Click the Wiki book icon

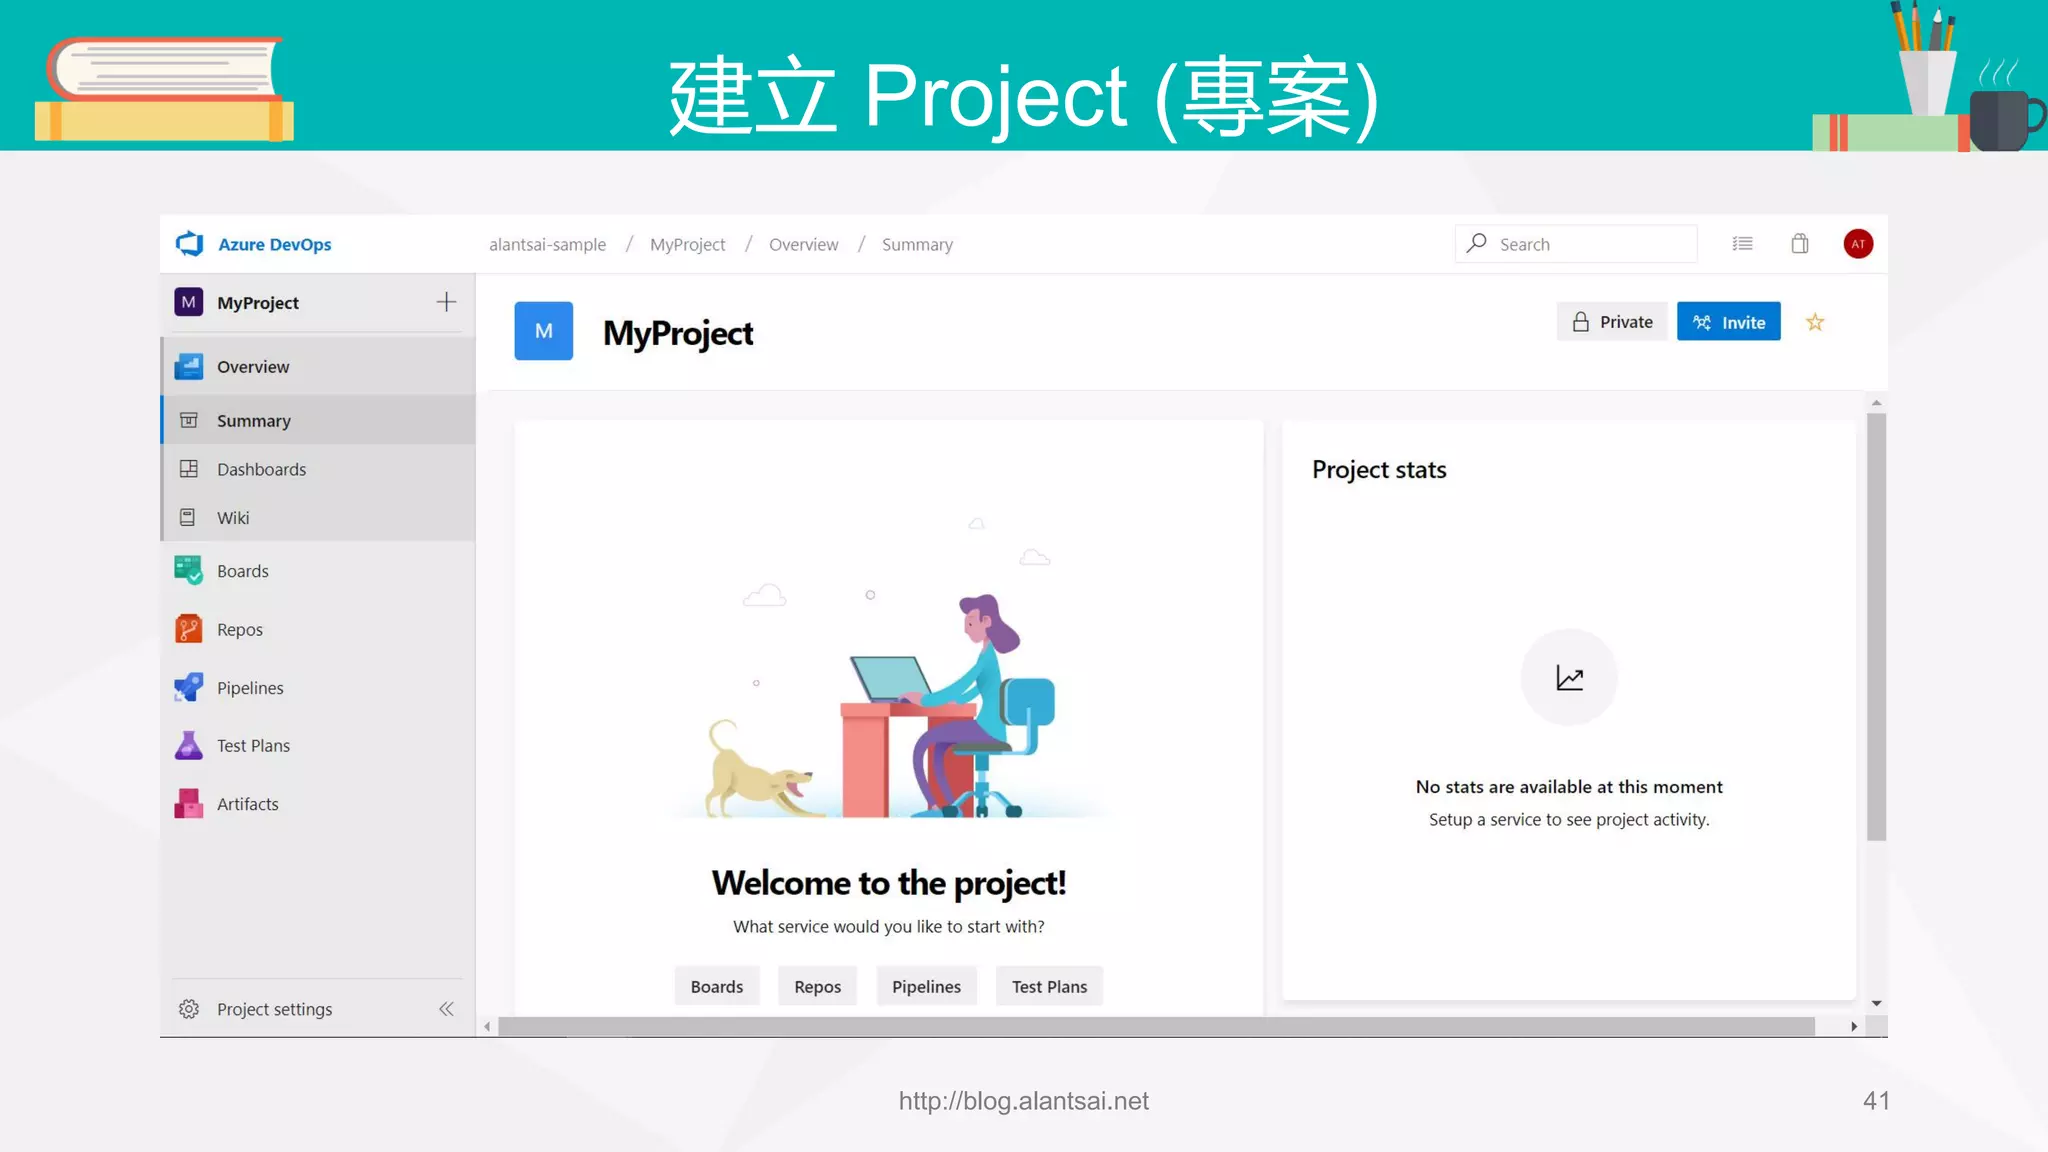[187, 517]
